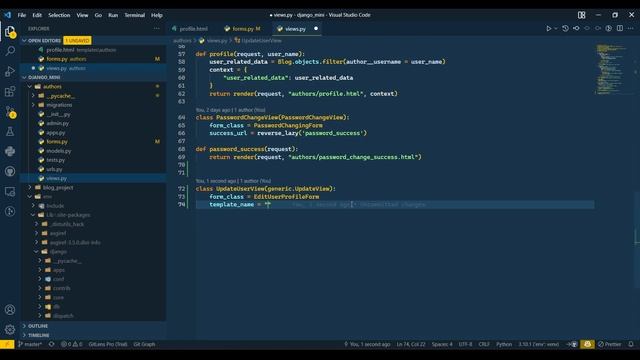The image size is (640, 360).
Task: Open the Run and Debug view
Action: pyautogui.click(x=10, y=71)
